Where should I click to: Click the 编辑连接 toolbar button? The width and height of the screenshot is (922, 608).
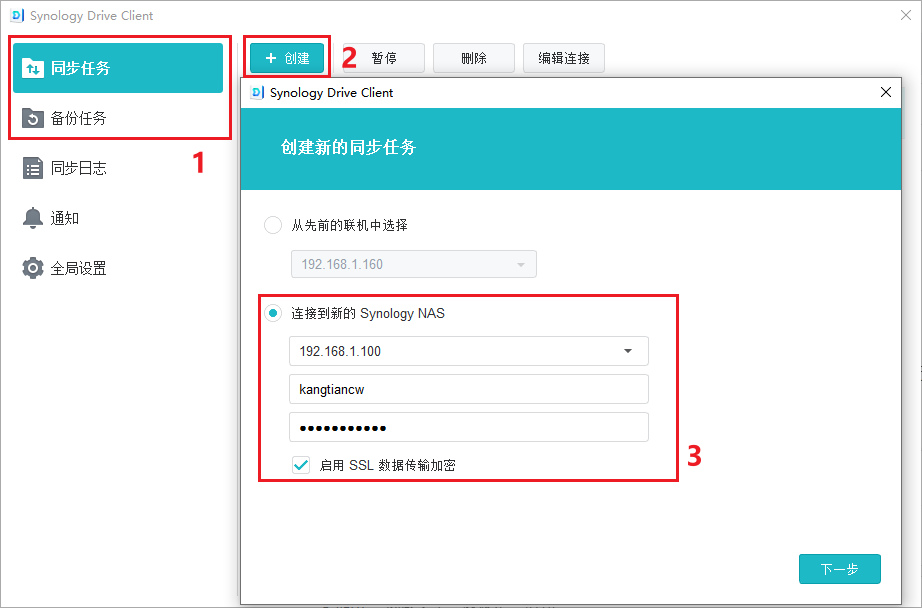564,58
